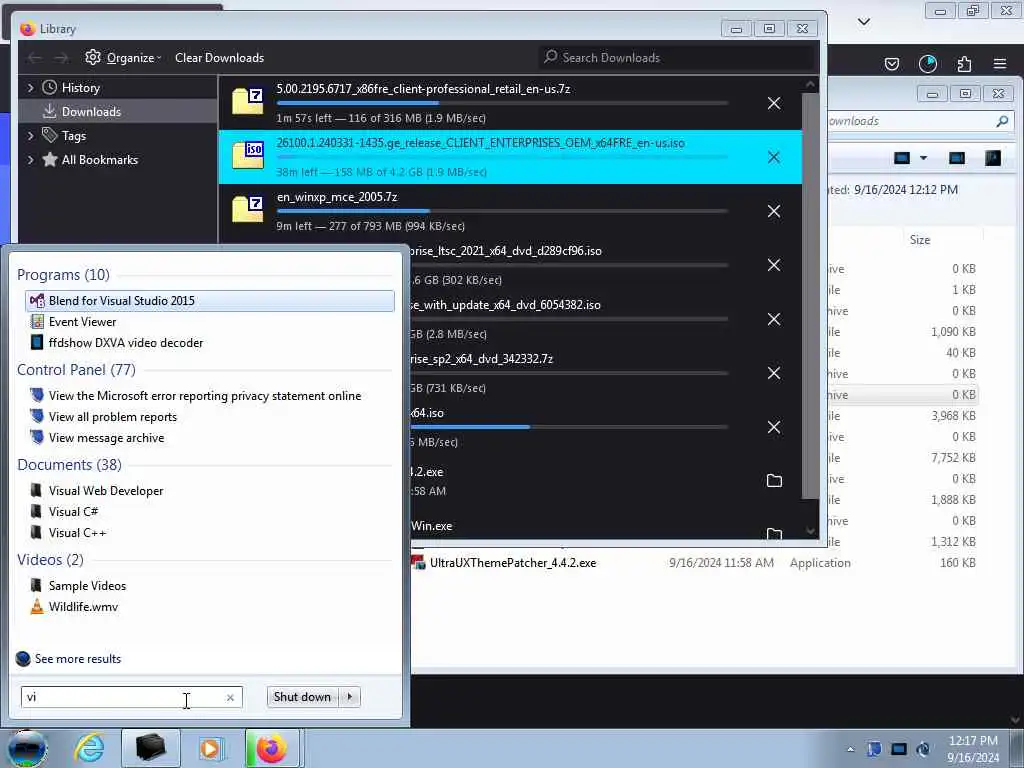Click Explorer Size column header

point(920,240)
